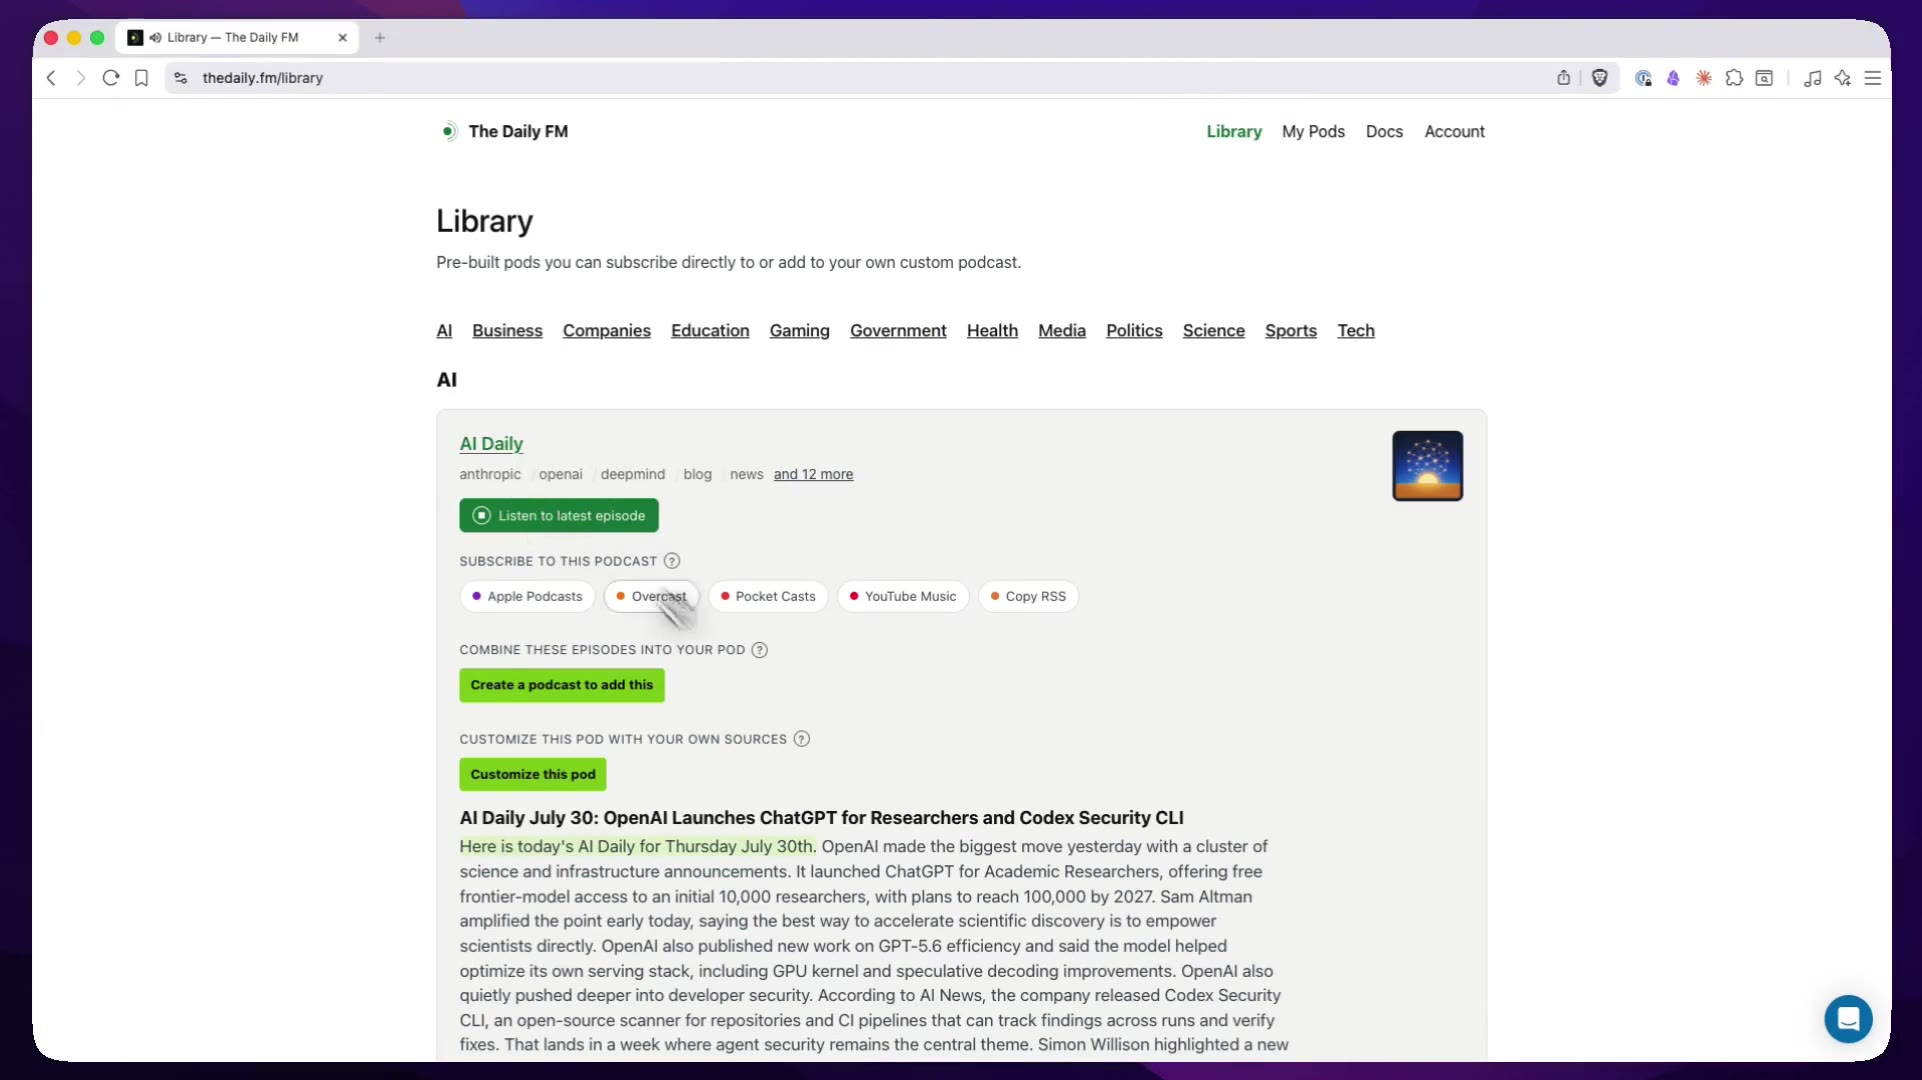
Task: Mute the tab using its speaker icon
Action: tap(155, 38)
